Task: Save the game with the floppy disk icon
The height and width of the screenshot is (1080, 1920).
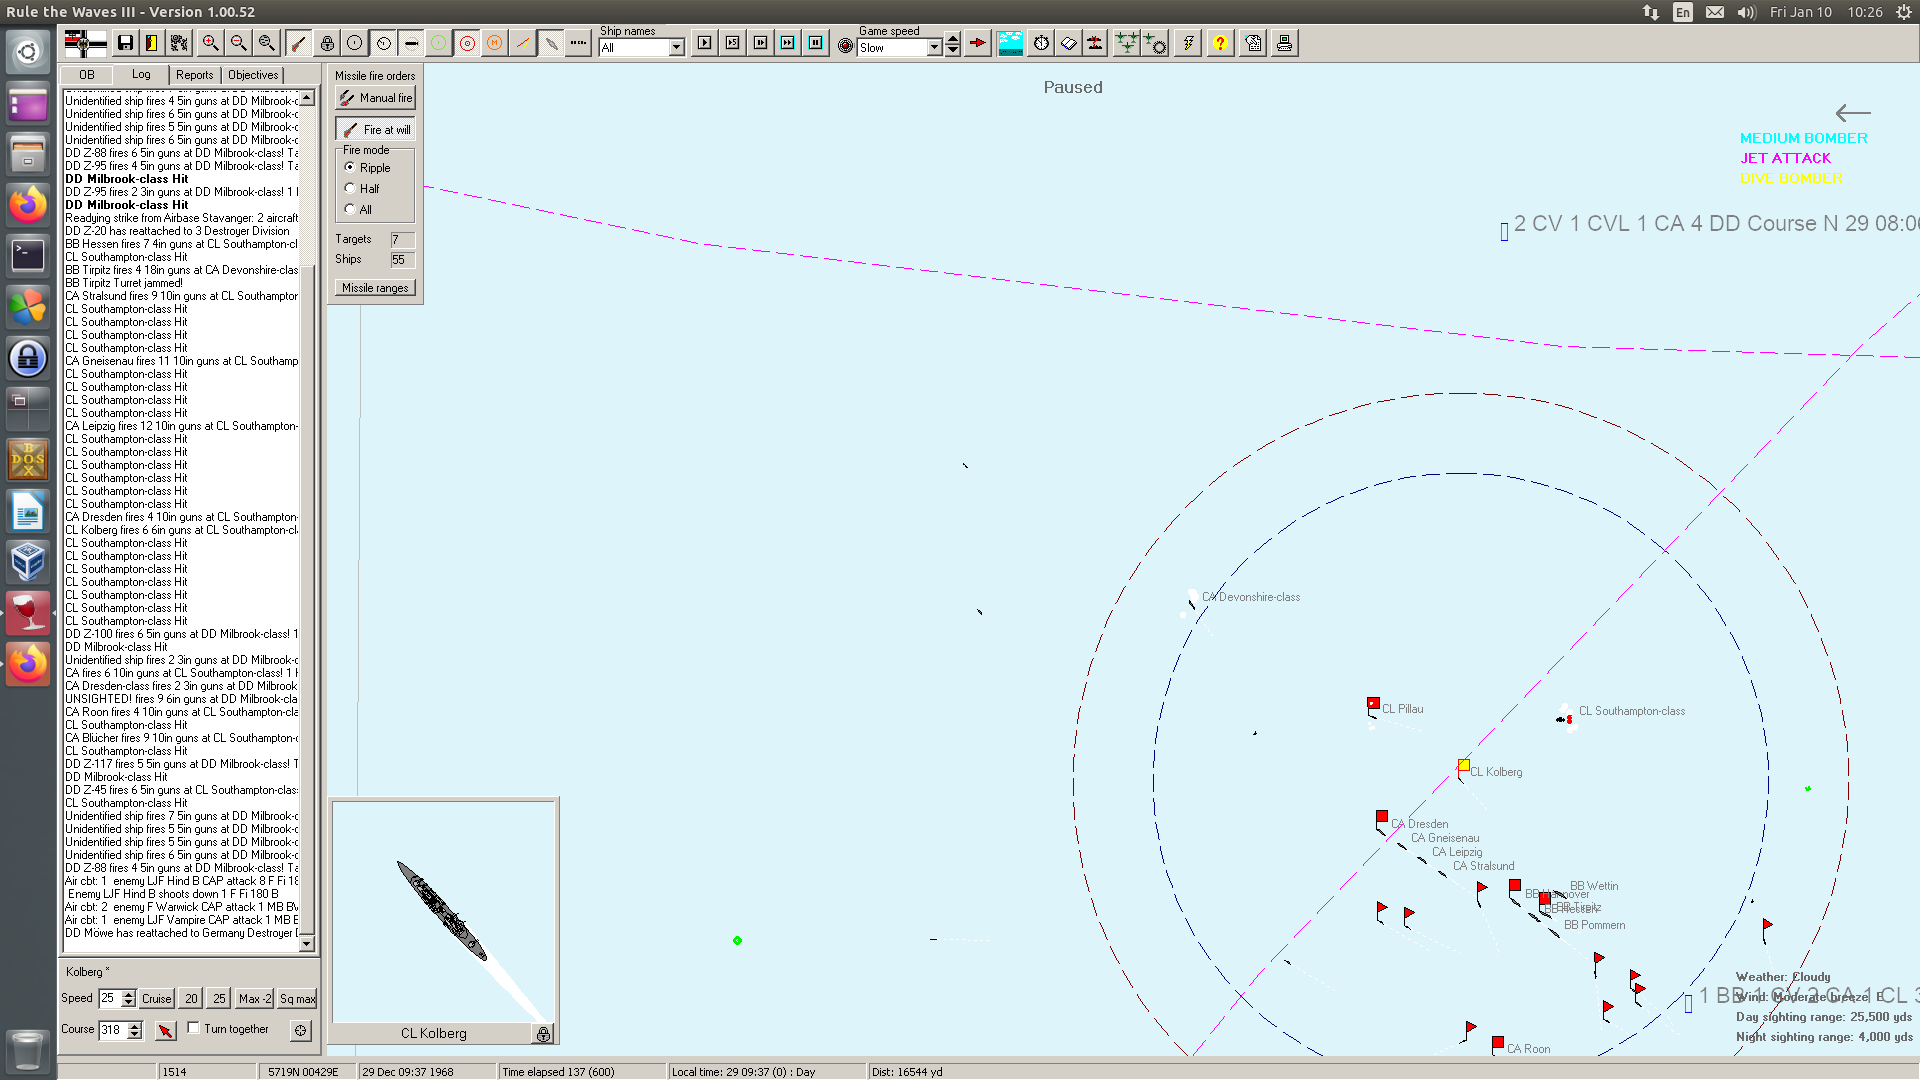Action: point(125,43)
